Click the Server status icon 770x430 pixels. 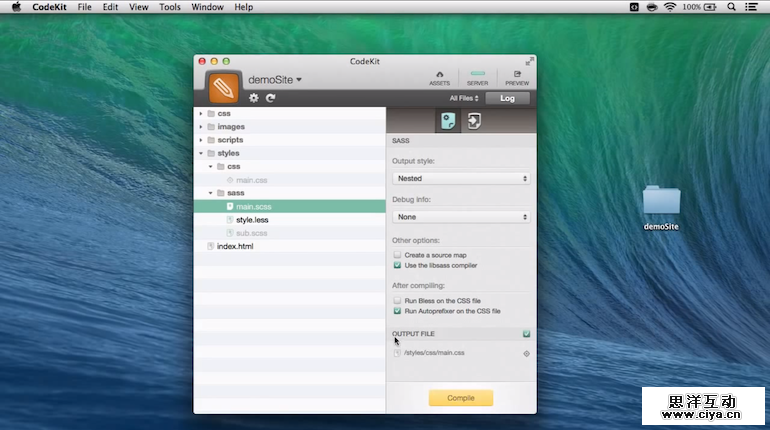click(x=477, y=77)
